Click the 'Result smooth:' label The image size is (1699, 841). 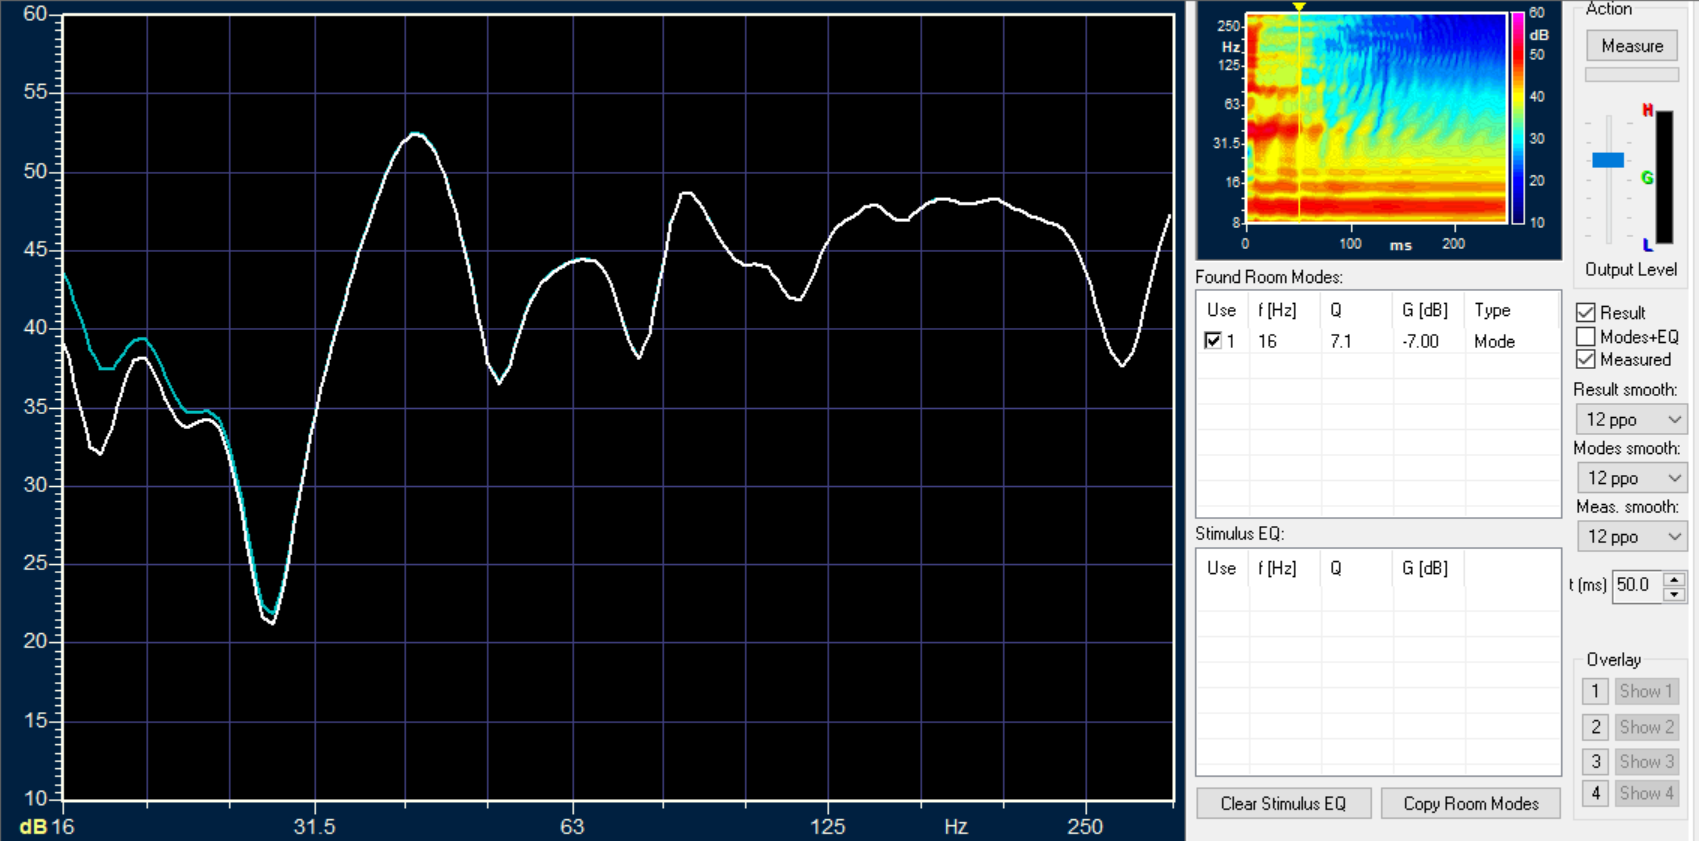(1625, 390)
